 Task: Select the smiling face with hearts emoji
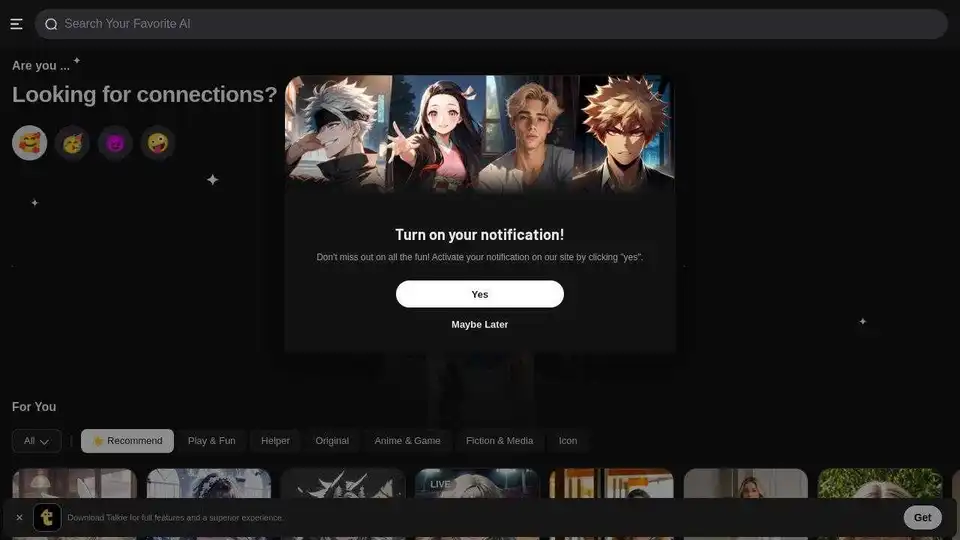tap(29, 143)
